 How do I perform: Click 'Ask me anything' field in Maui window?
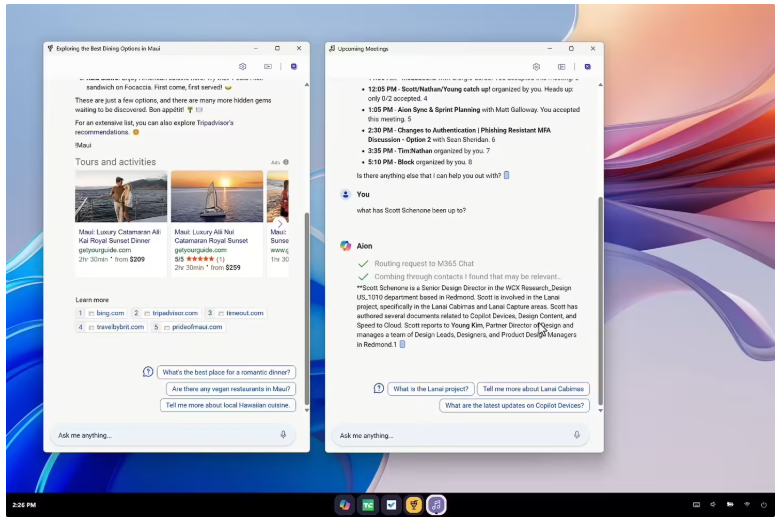(x=173, y=435)
